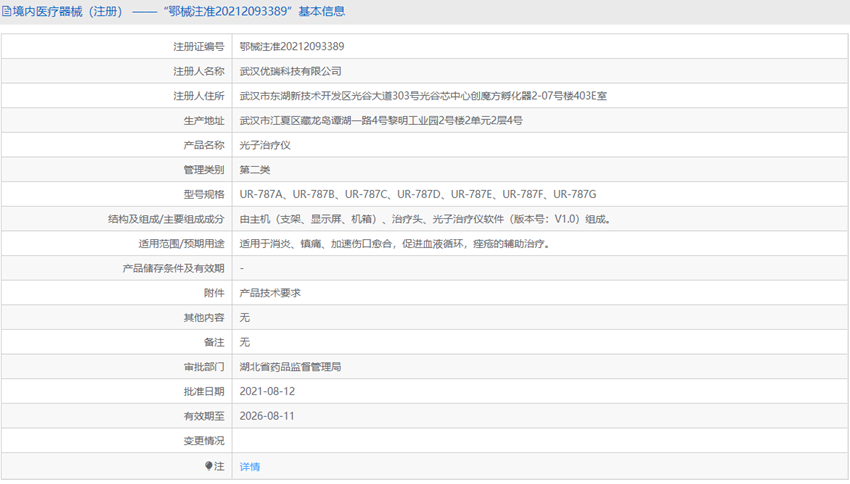This screenshot has height=484, width=850.
Task: Click the 产品储存条件及有效期 label
Action: [x=173, y=268]
